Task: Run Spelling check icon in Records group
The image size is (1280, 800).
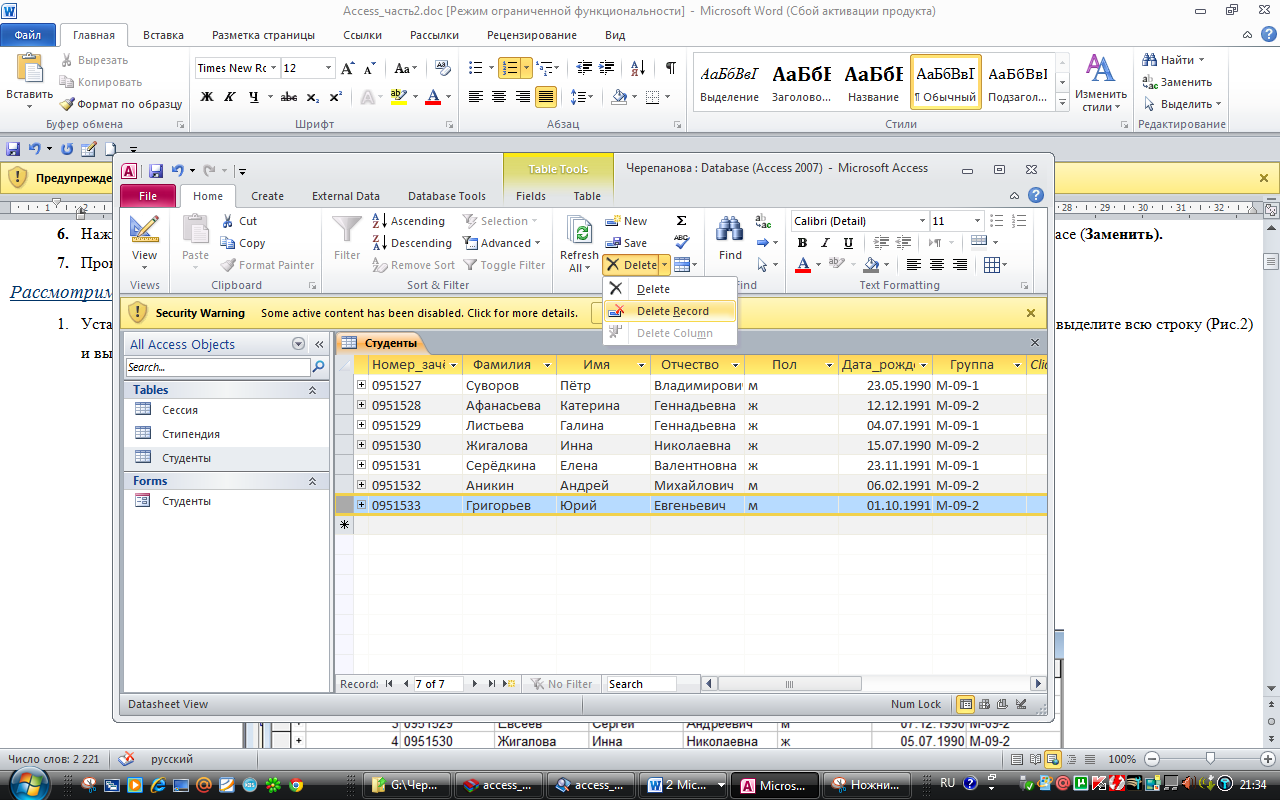Action: coord(681,242)
